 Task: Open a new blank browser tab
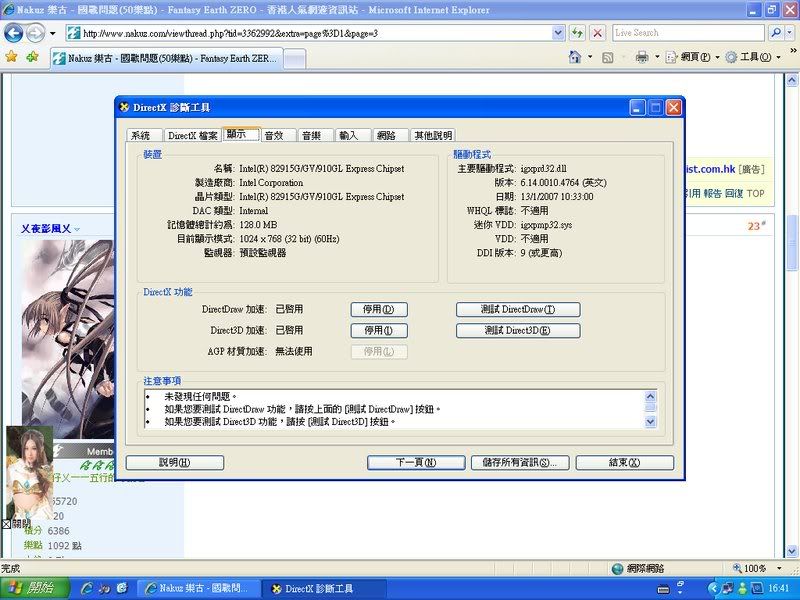click(294, 59)
